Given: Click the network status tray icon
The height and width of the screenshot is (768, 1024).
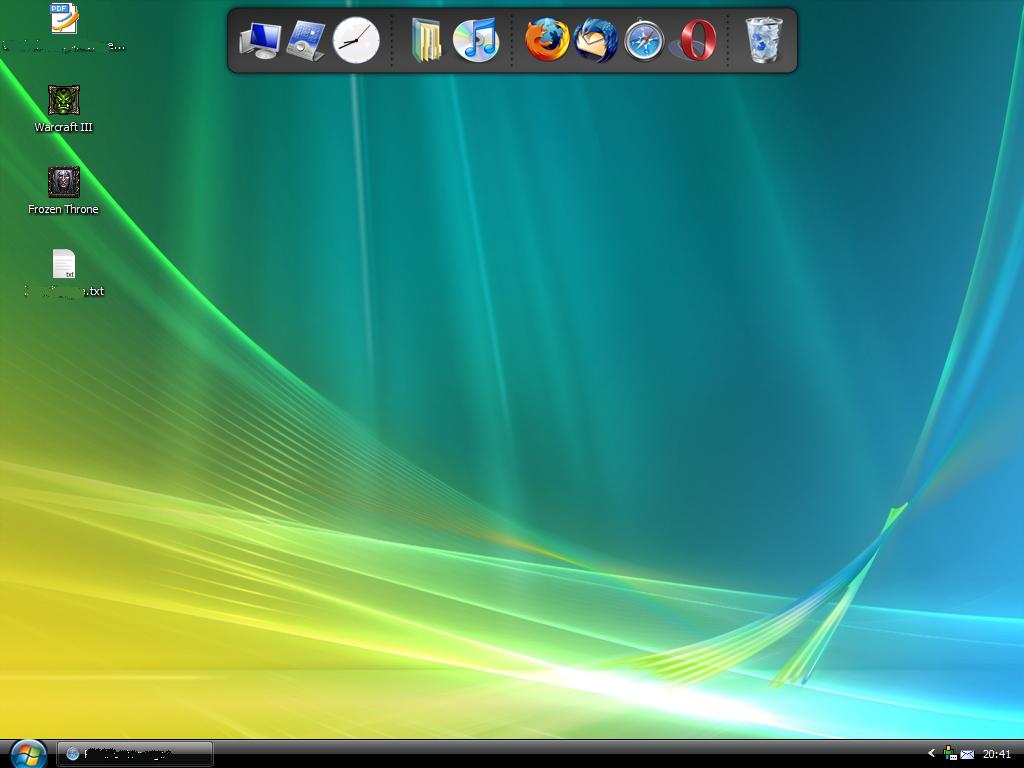Looking at the screenshot, I should (x=950, y=754).
